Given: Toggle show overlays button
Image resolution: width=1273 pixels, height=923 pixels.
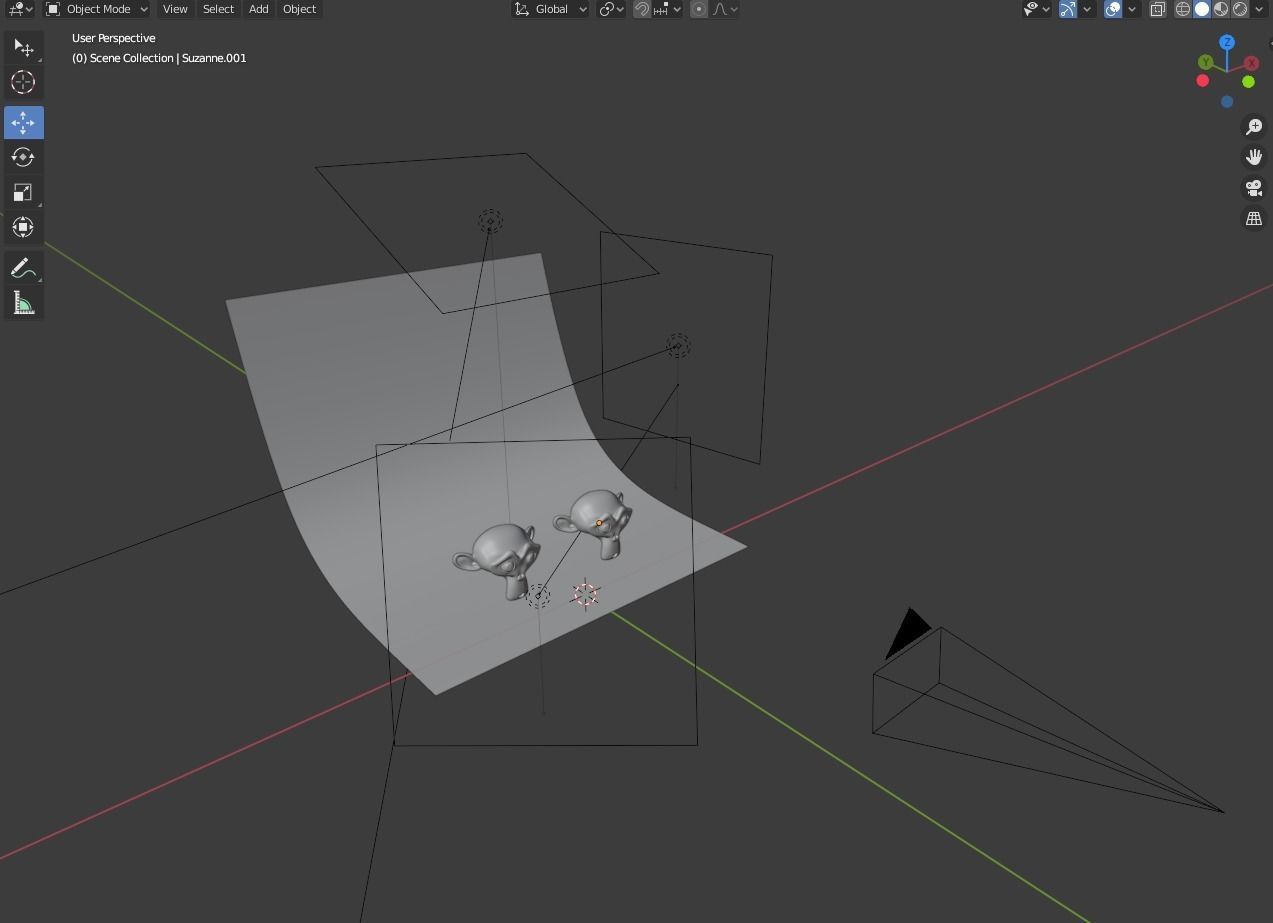Looking at the screenshot, I should point(1113,9).
